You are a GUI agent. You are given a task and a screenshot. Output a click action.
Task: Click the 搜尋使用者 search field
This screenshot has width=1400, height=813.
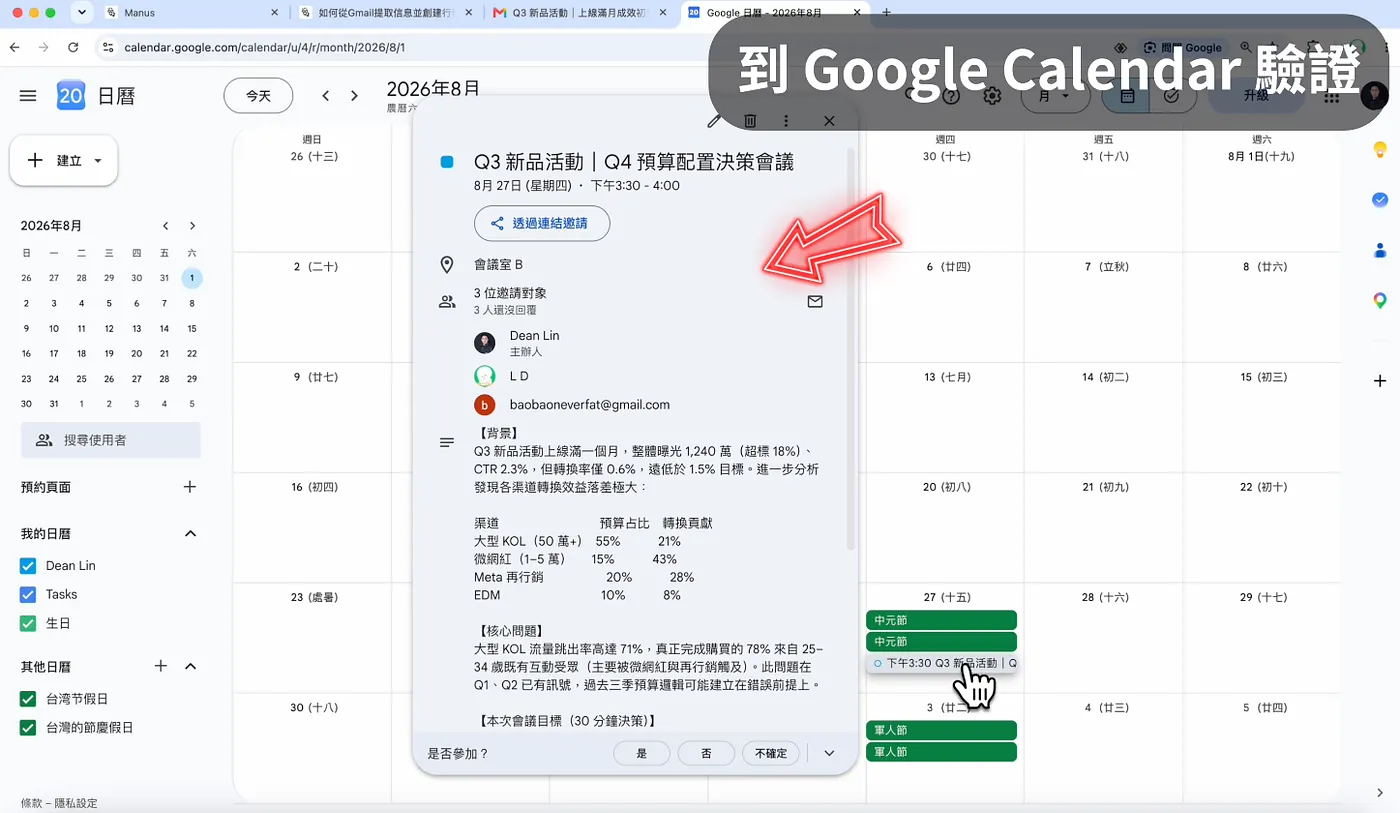click(x=111, y=440)
